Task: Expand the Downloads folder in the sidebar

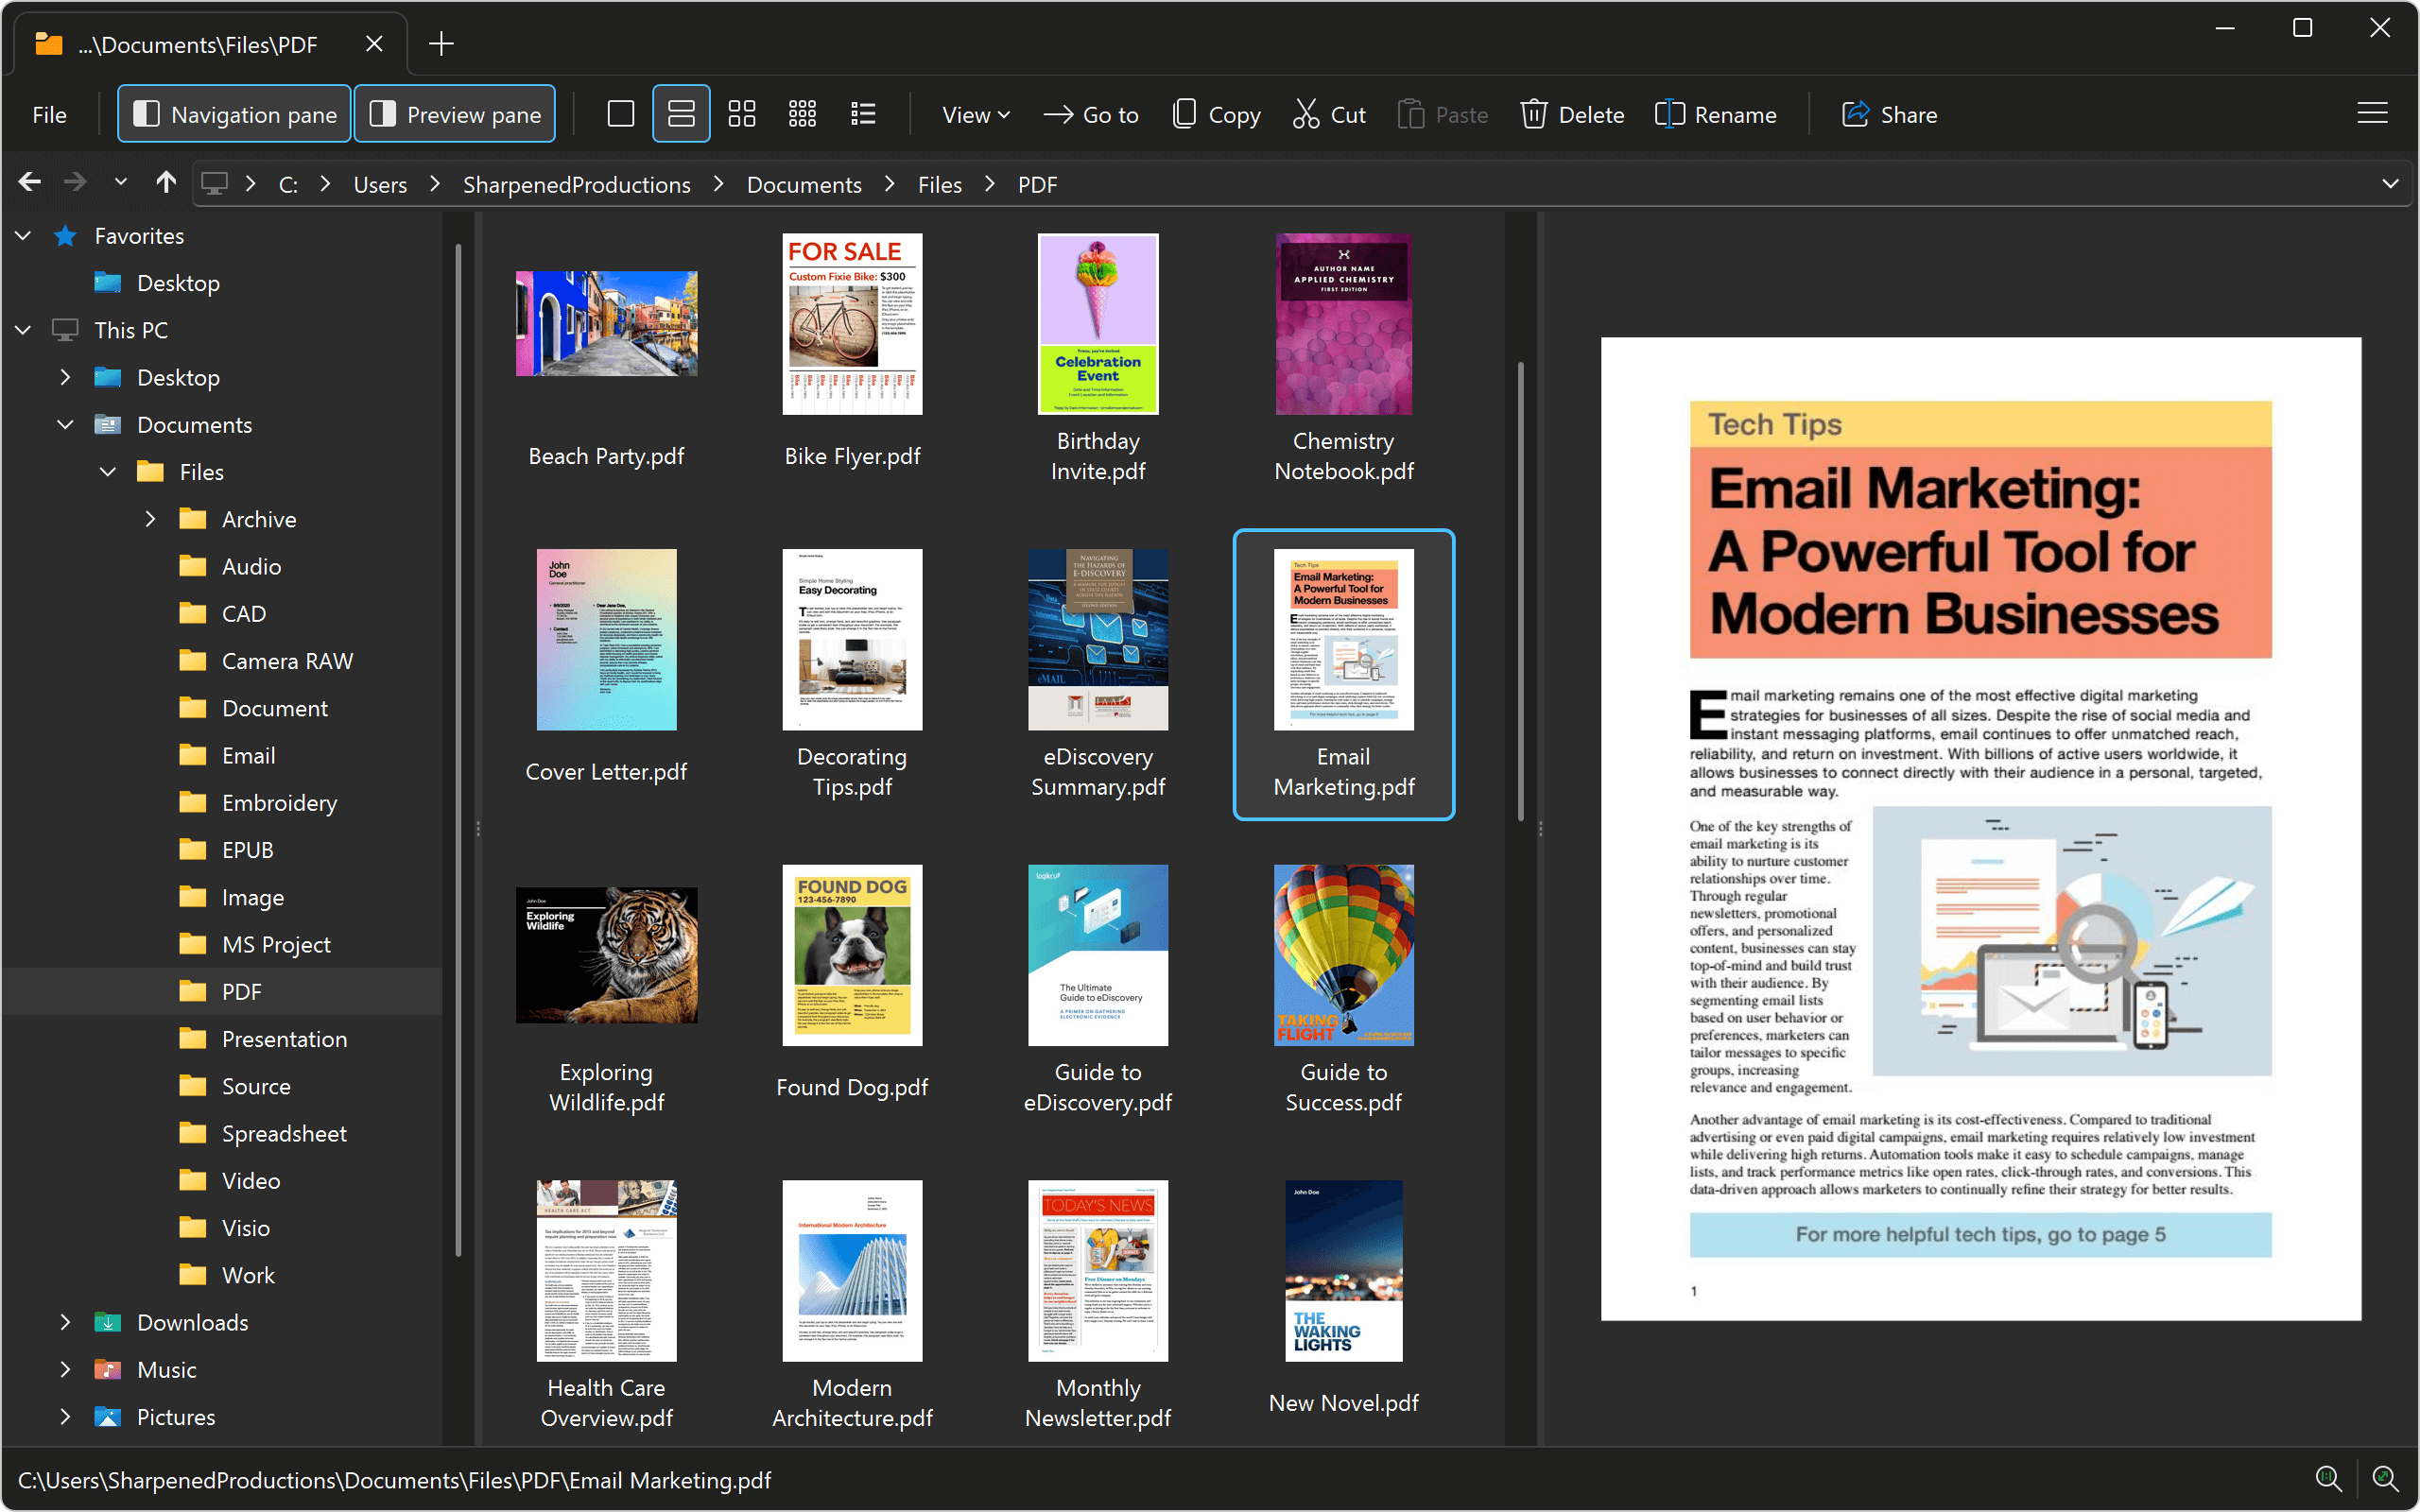Action: tap(65, 1322)
